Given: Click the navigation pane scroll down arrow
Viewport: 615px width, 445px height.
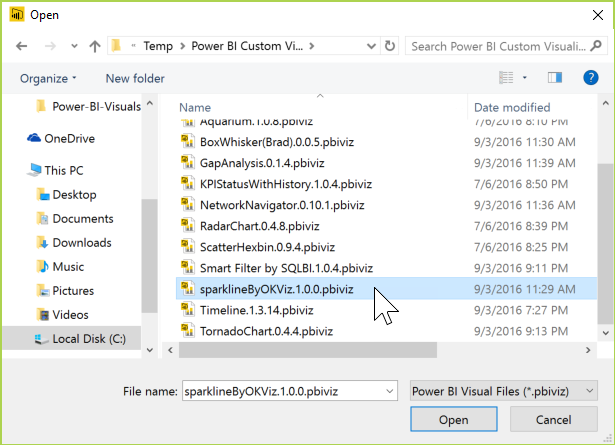Looking at the screenshot, I should pyautogui.click(x=149, y=350).
